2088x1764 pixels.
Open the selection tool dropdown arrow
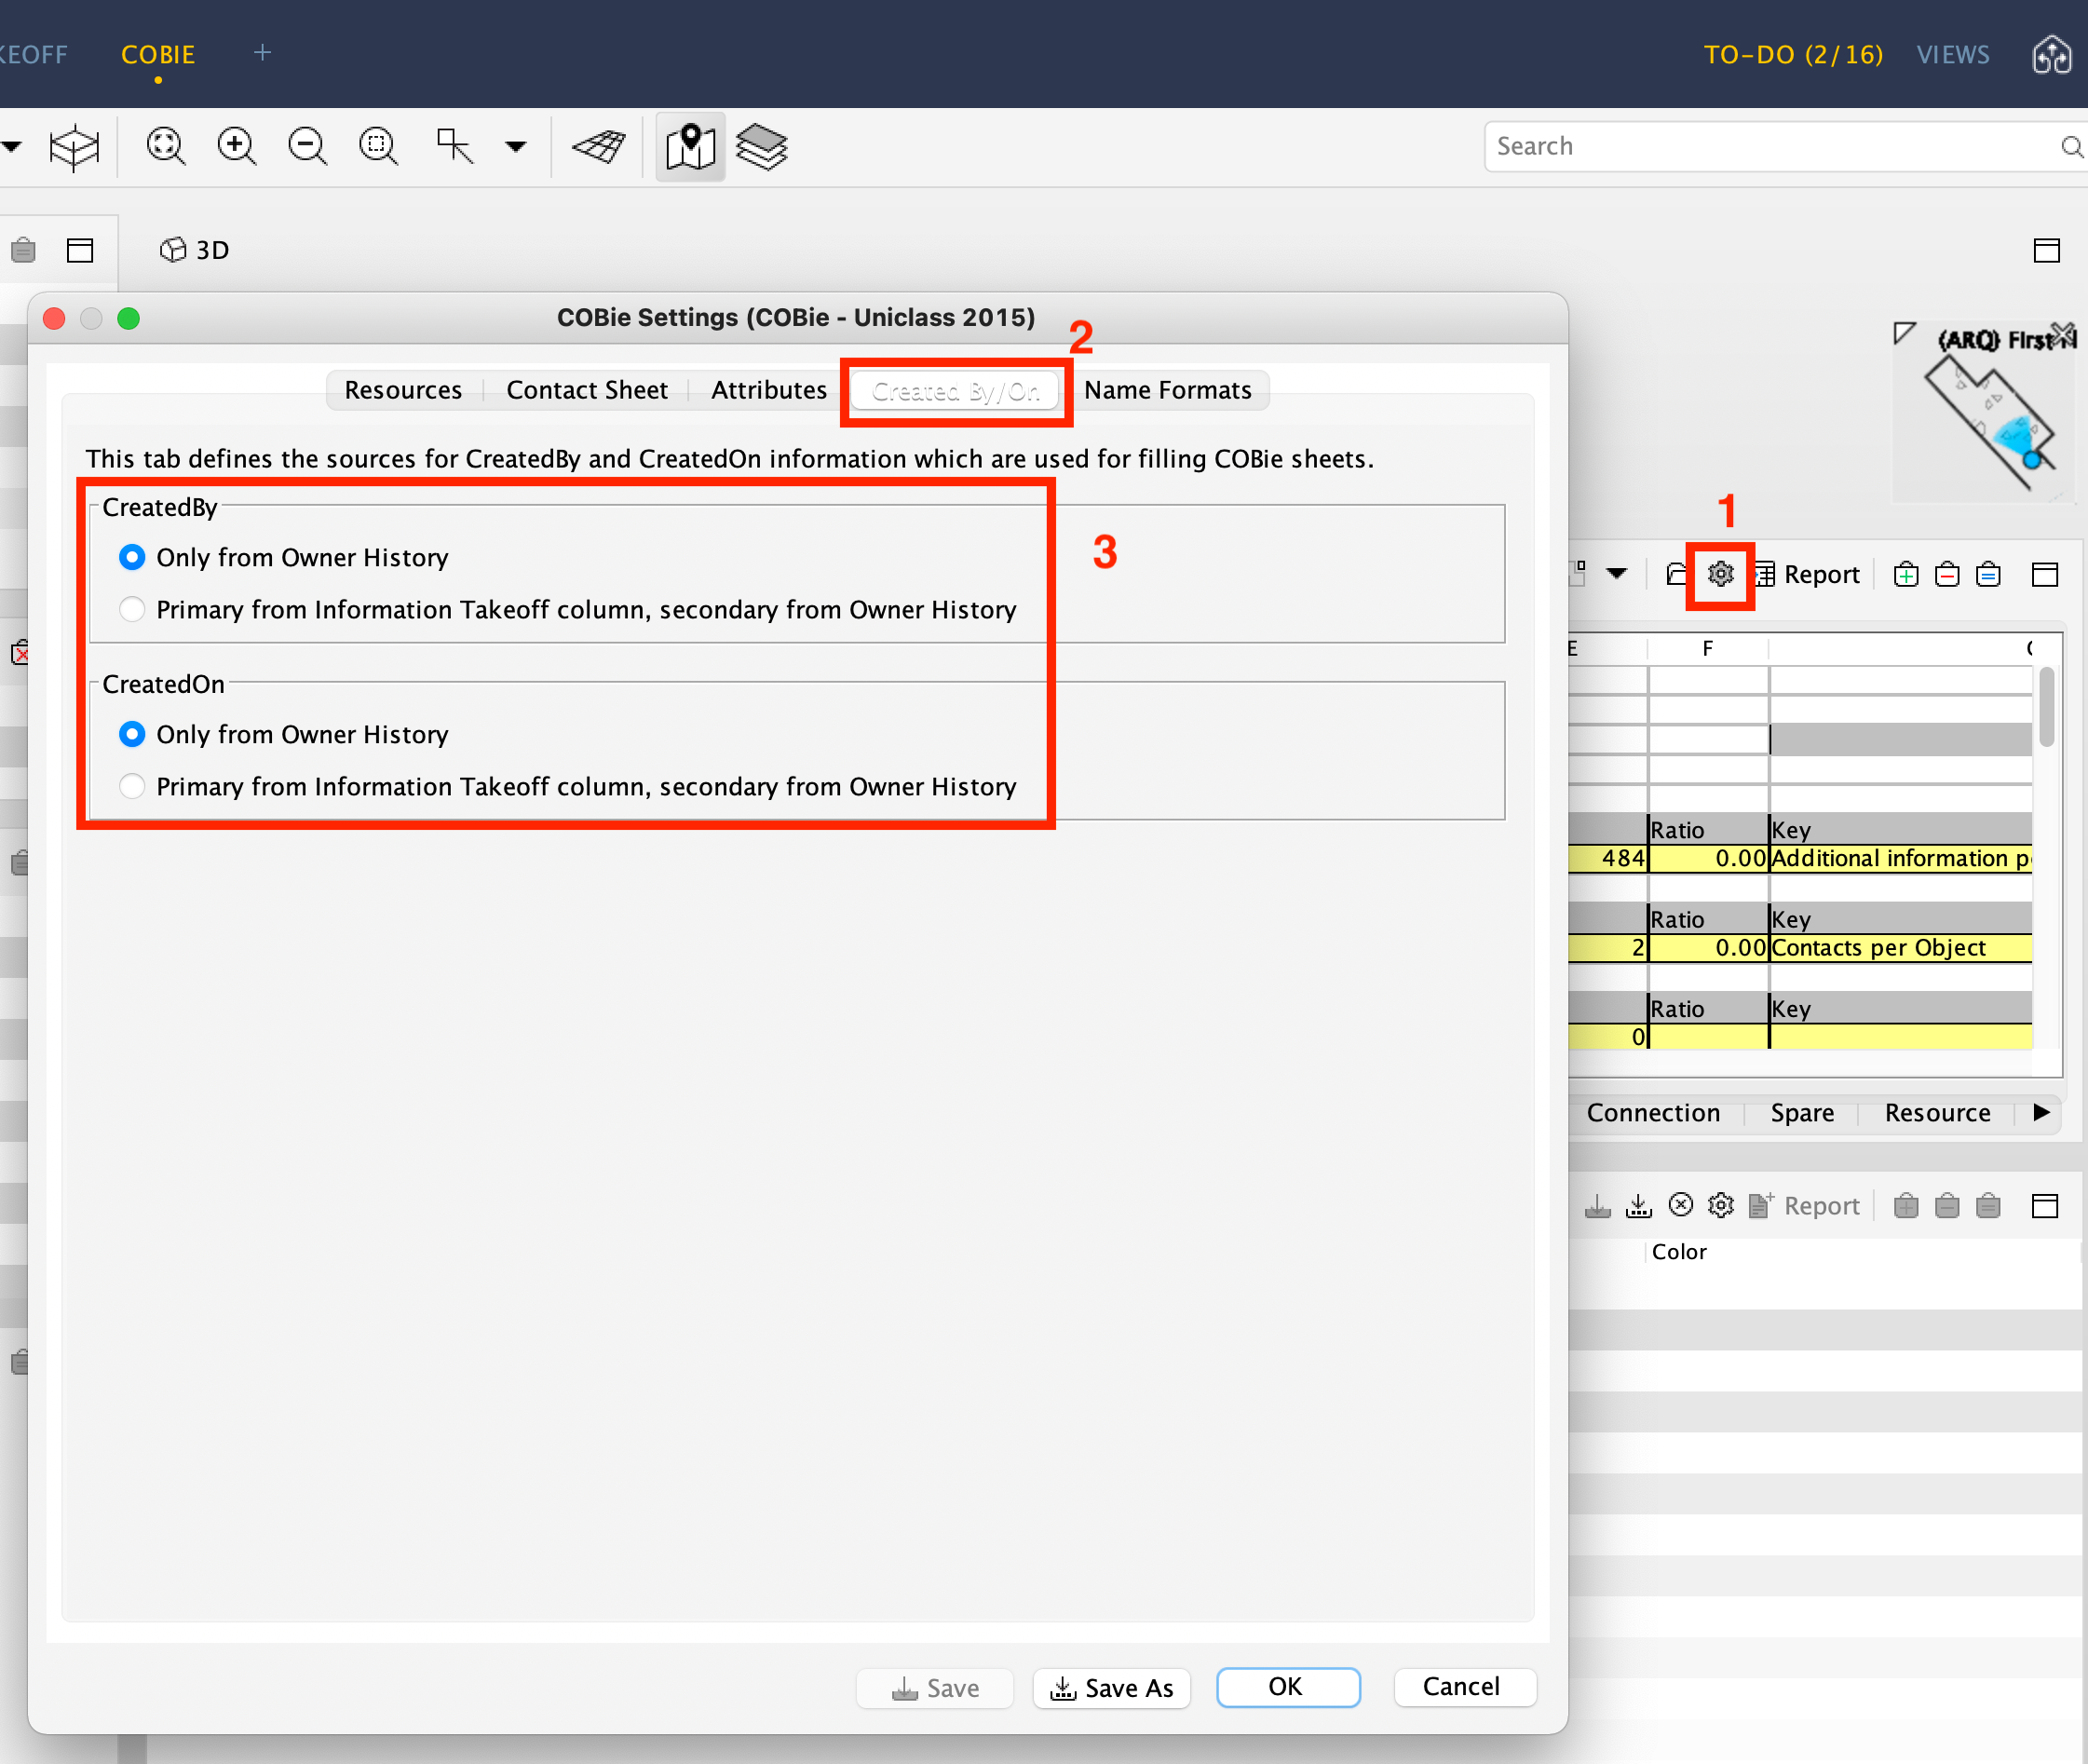click(516, 147)
